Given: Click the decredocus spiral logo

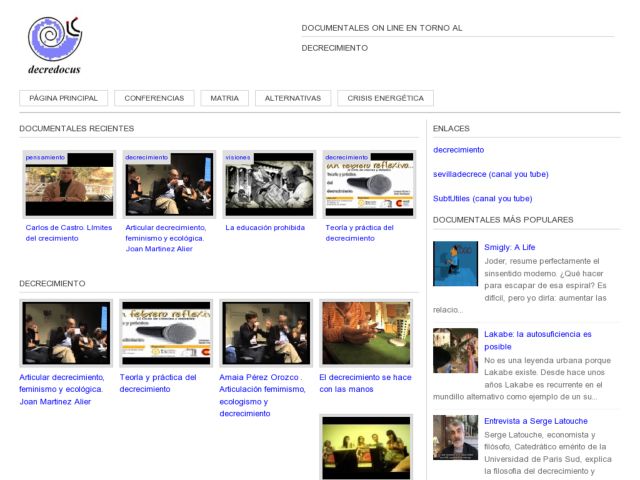Looking at the screenshot, I should coord(54,41).
